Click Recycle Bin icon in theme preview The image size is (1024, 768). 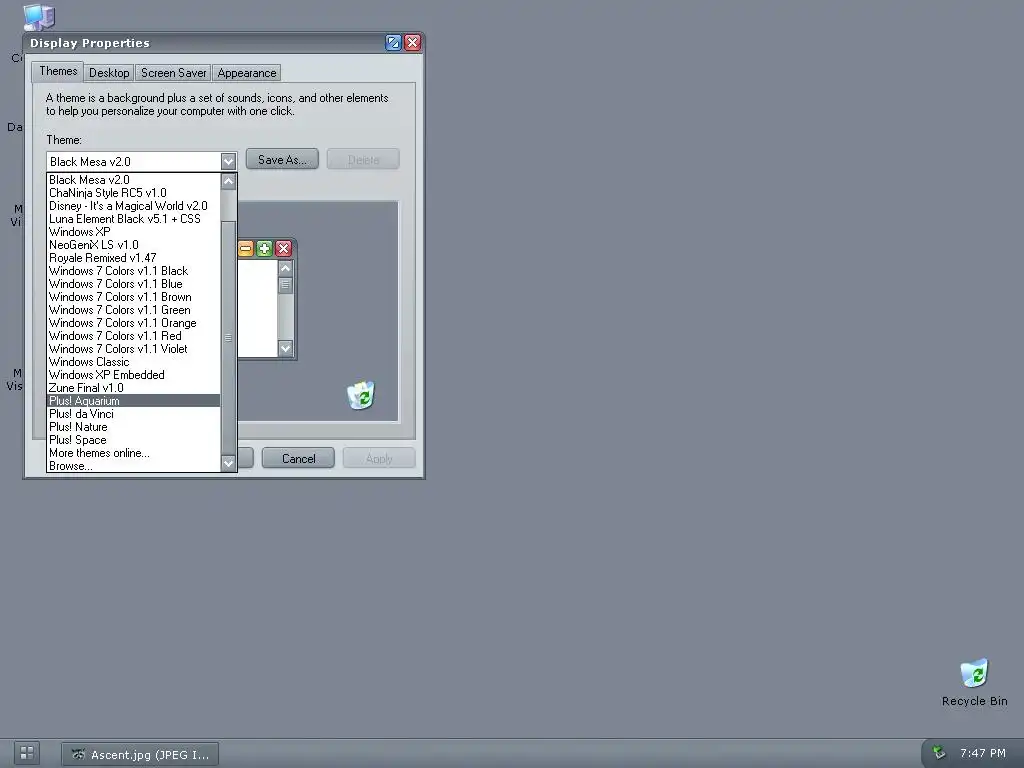(x=360, y=395)
